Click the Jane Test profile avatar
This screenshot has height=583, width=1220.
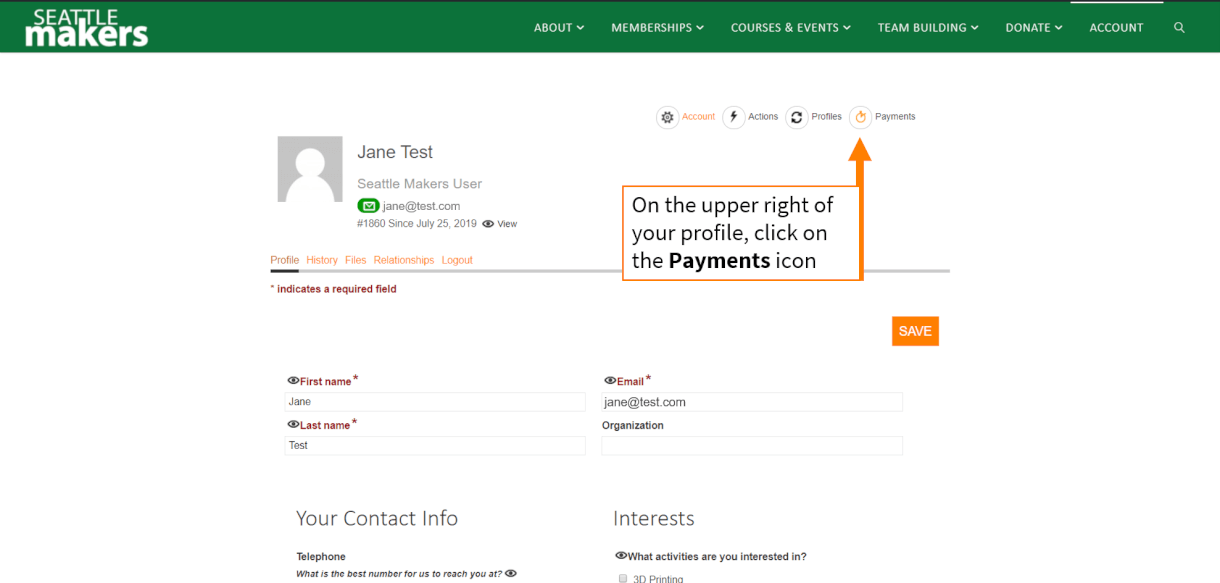[311, 170]
